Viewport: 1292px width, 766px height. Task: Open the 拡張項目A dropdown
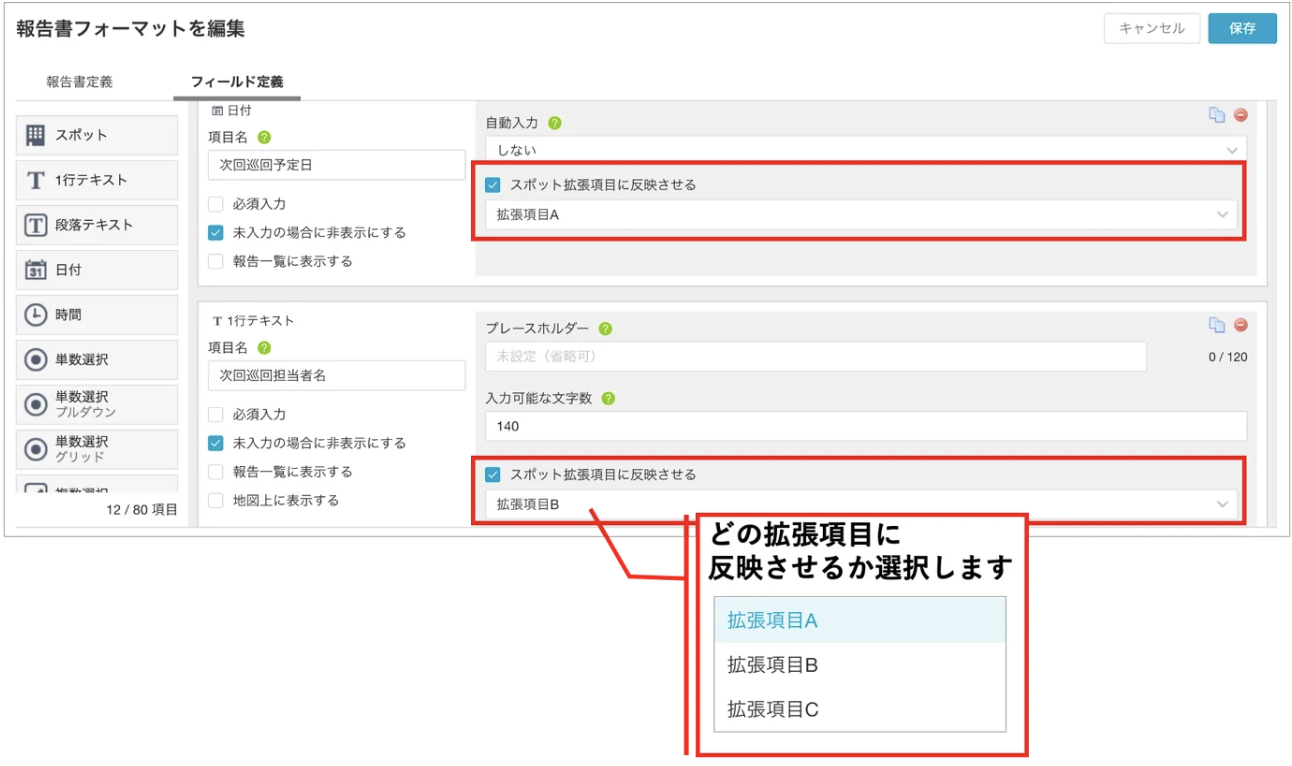click(861, 214)
